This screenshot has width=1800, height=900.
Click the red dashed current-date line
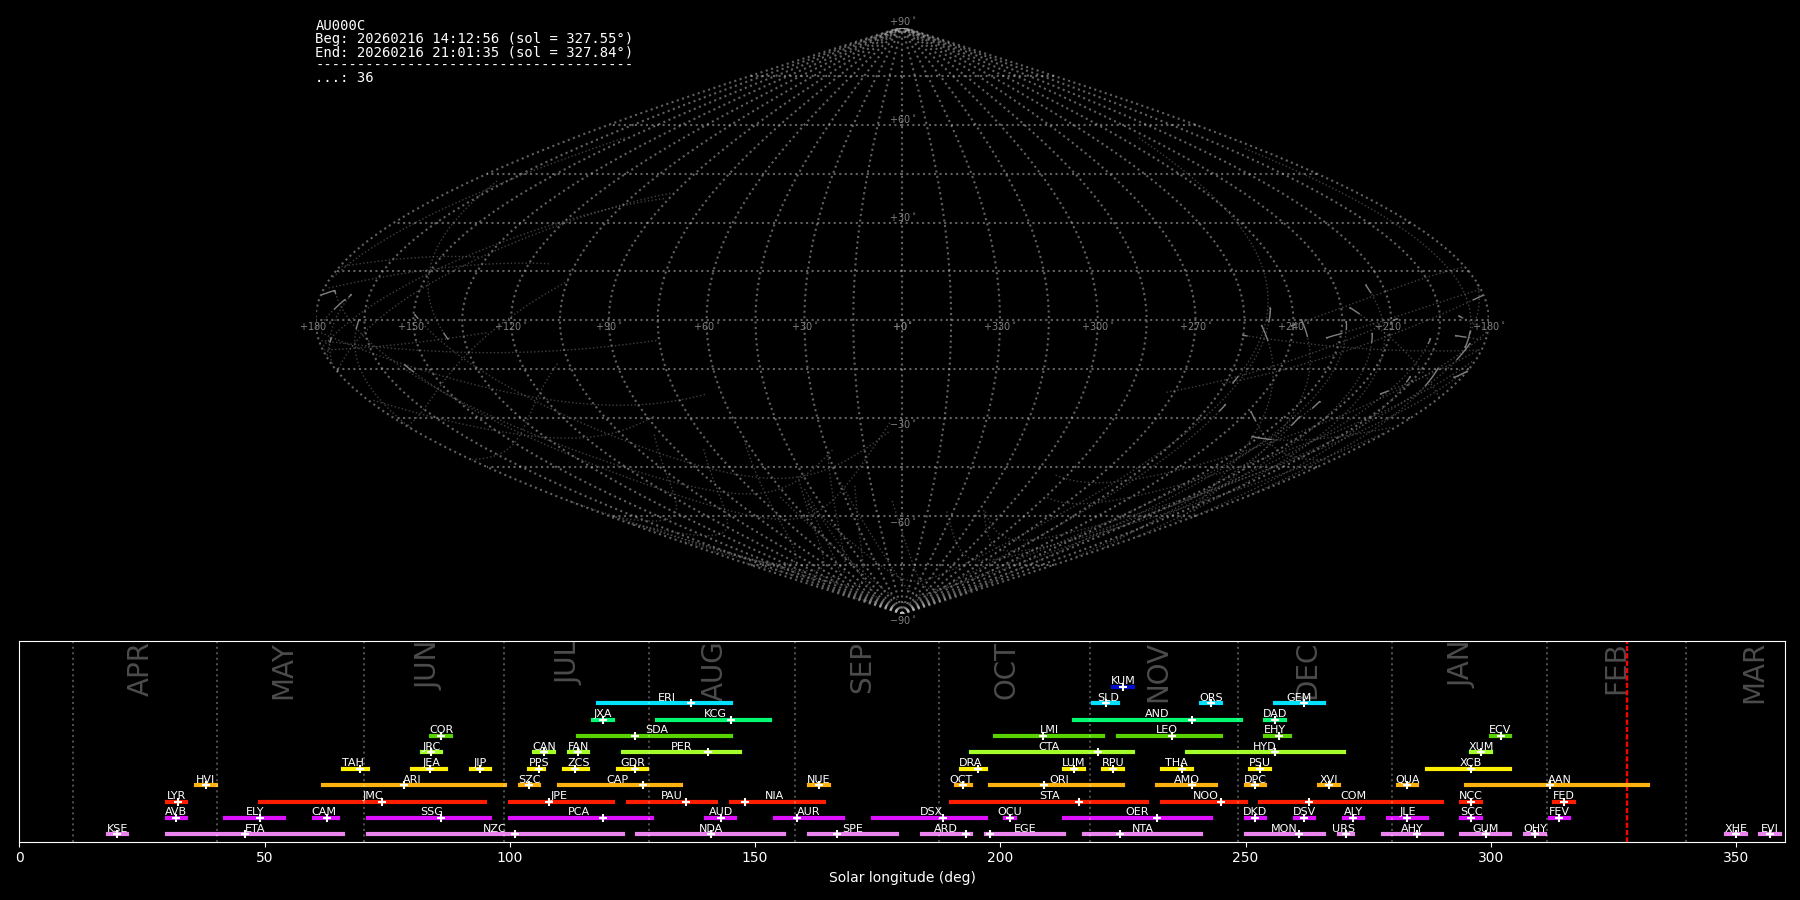coord(1627,741)
